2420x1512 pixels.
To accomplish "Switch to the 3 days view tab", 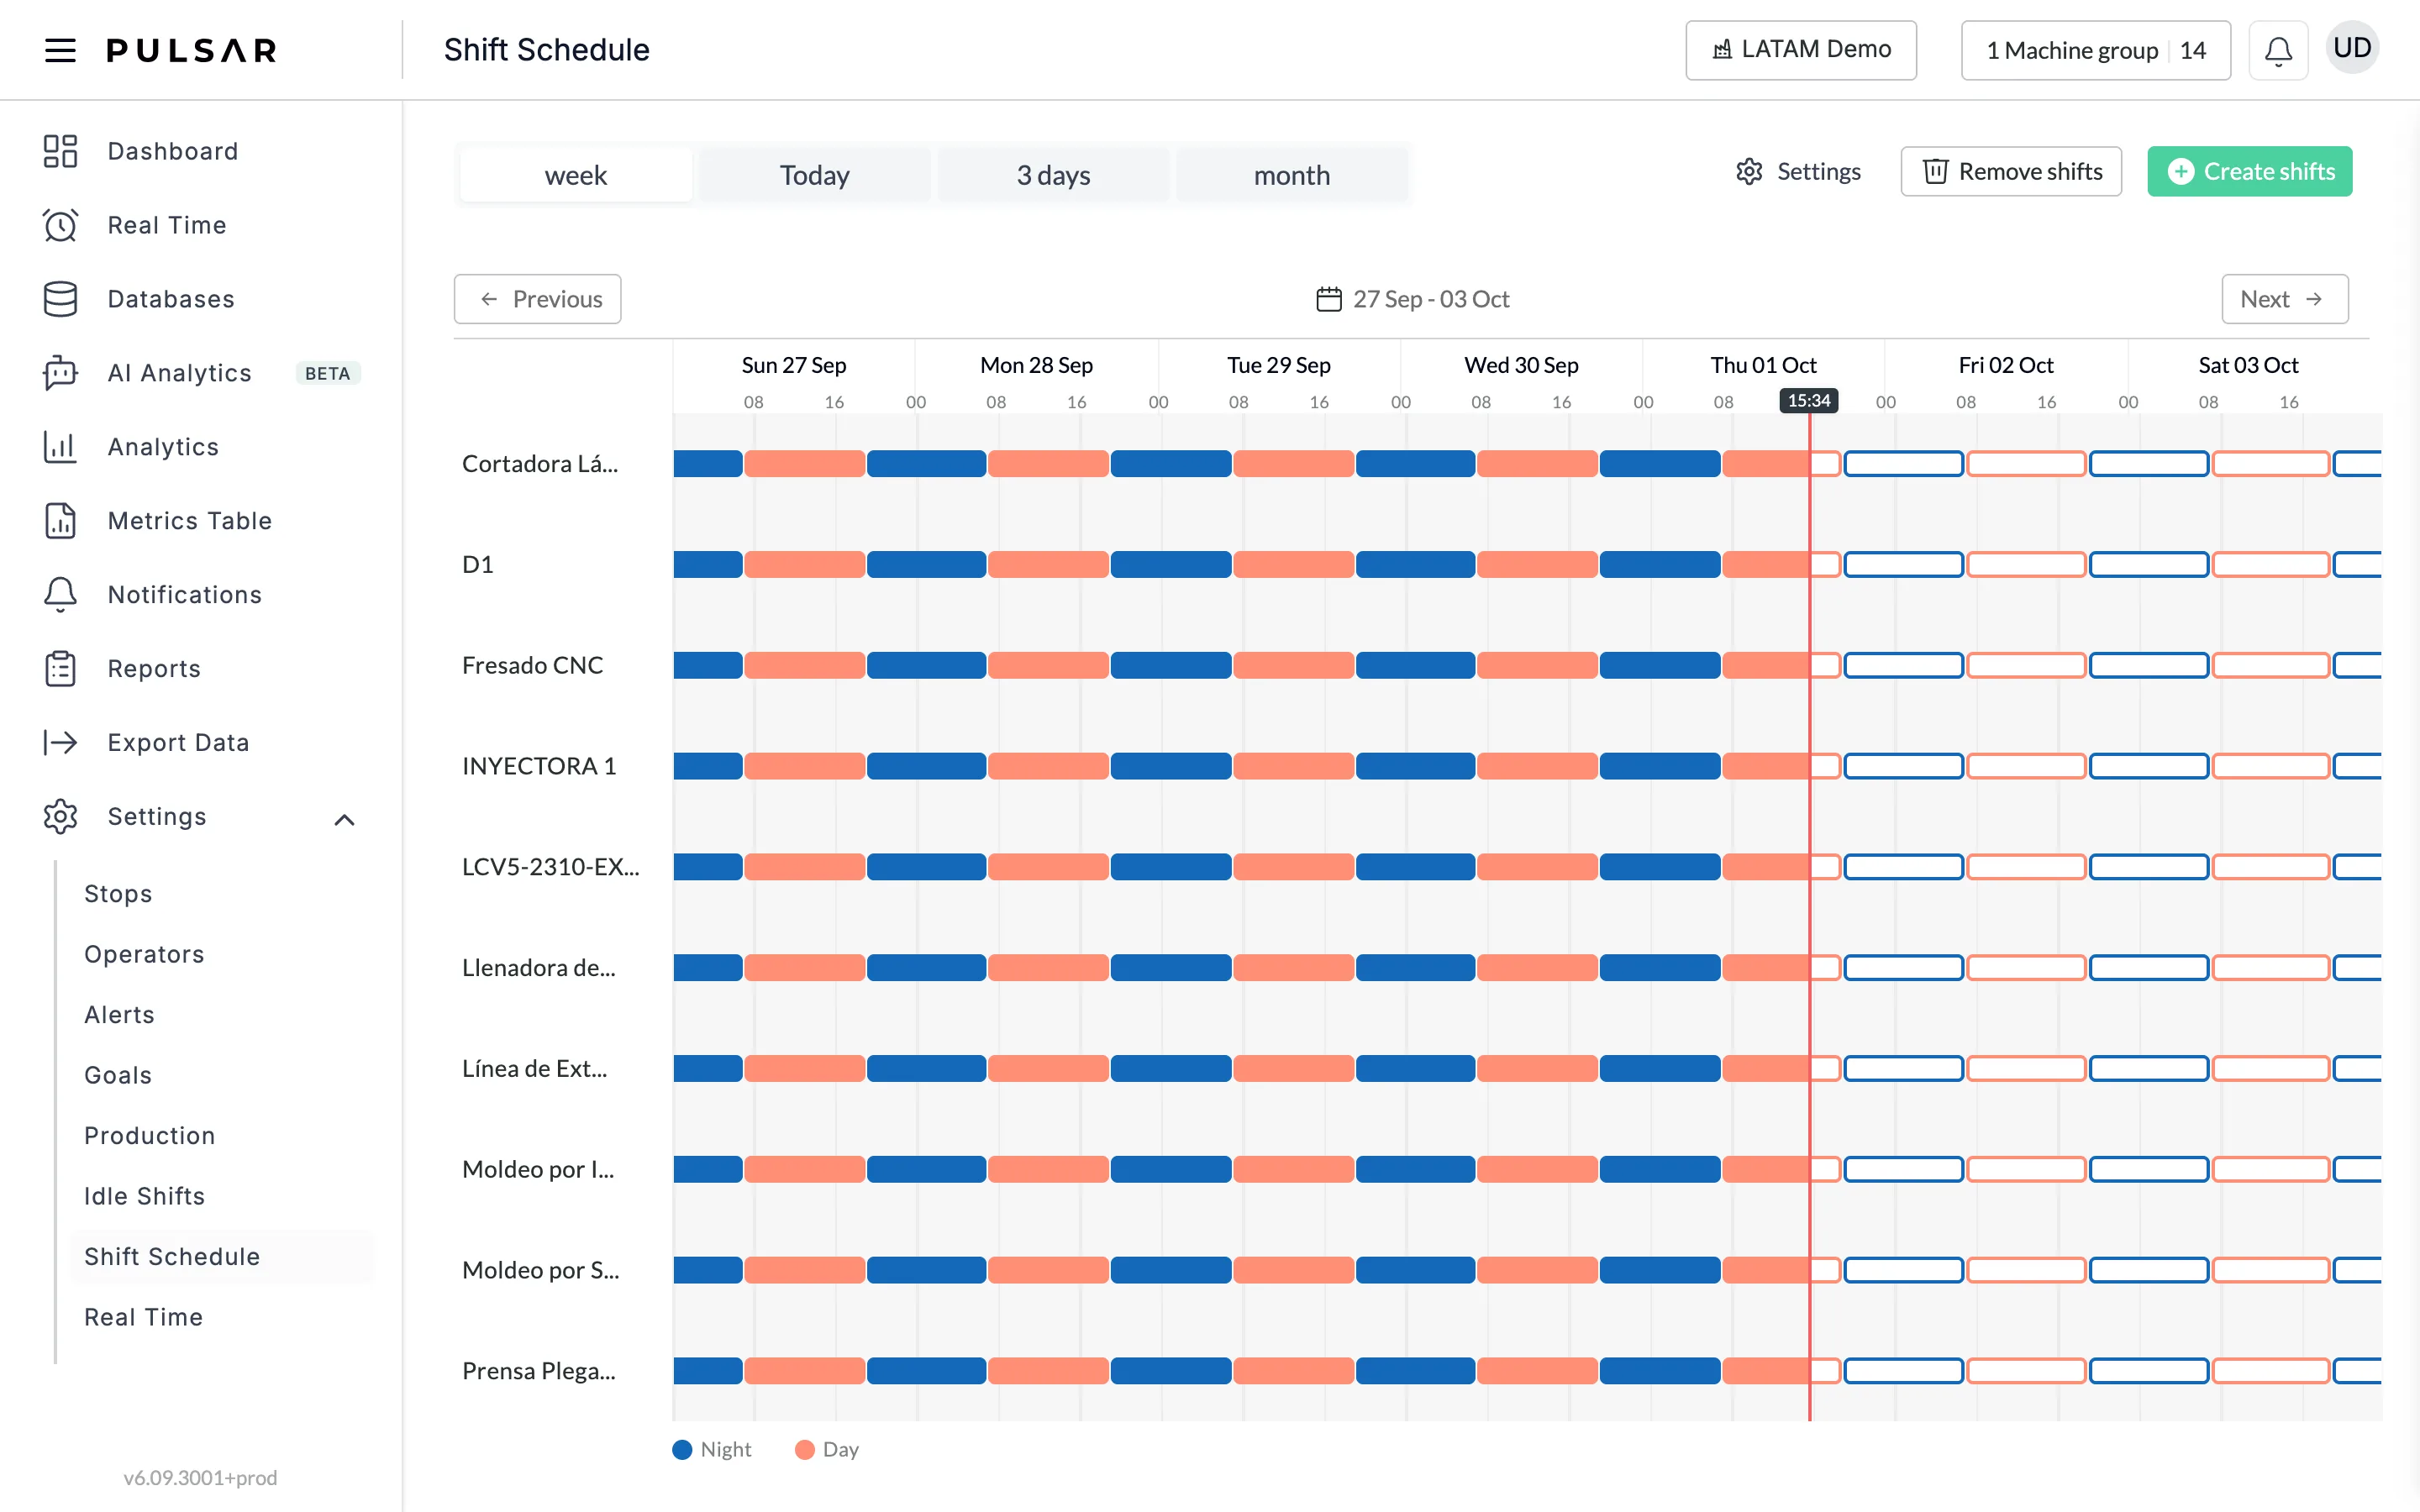I will point(1053,175).
